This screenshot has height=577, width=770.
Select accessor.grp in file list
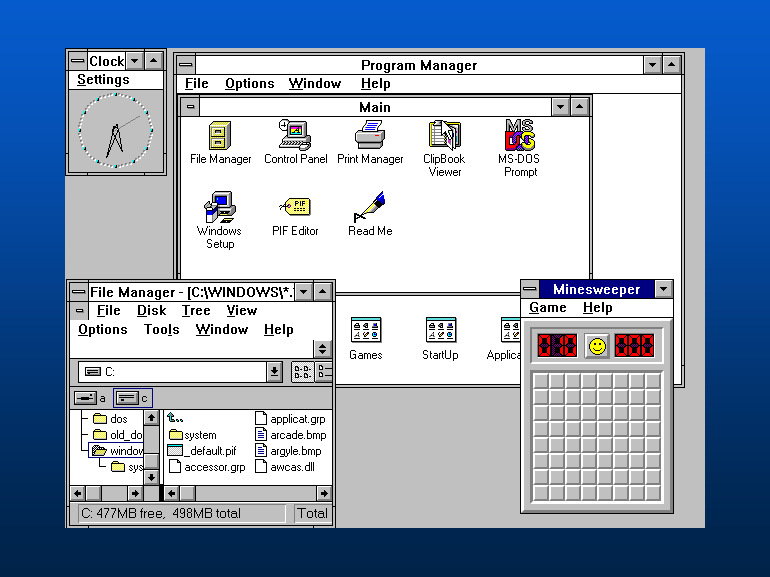coord(207,467)
